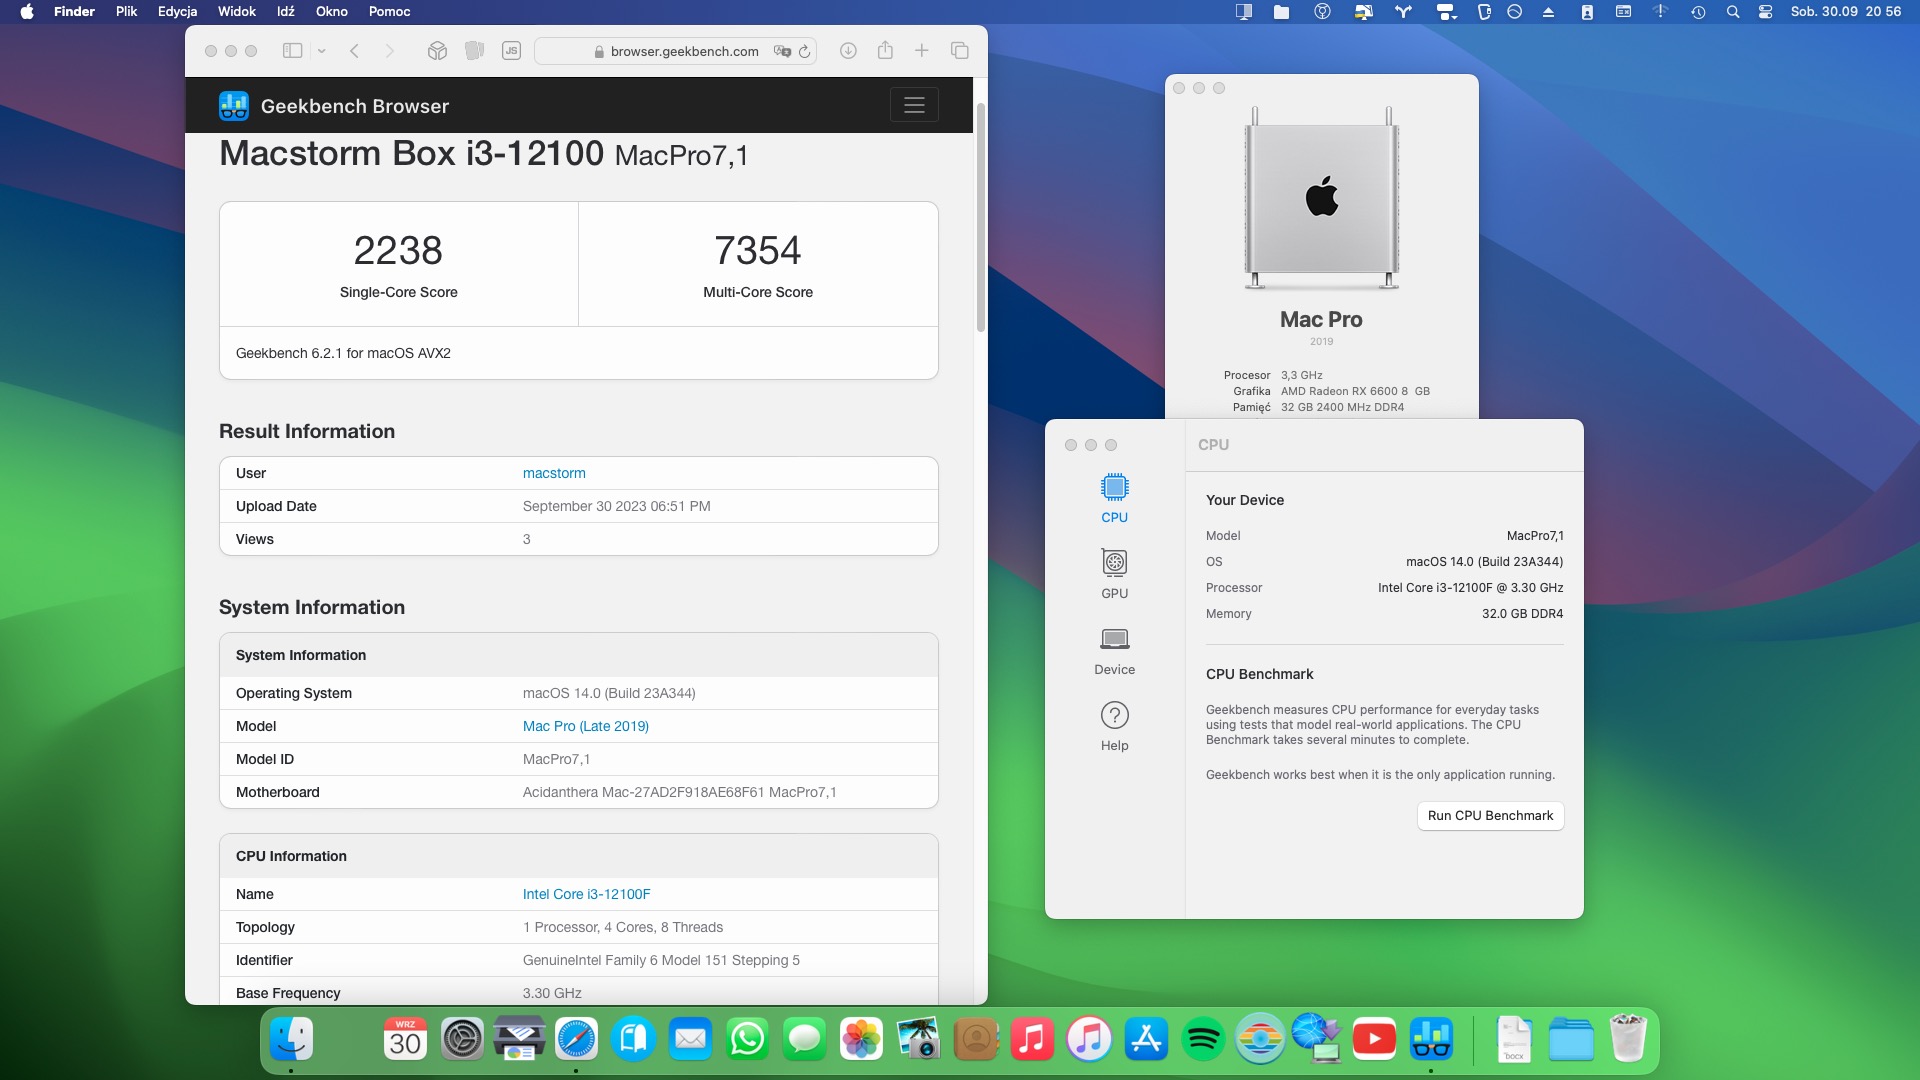Open Safari downloads icon
The image size is (1920, 1080).
click(848, 51)
